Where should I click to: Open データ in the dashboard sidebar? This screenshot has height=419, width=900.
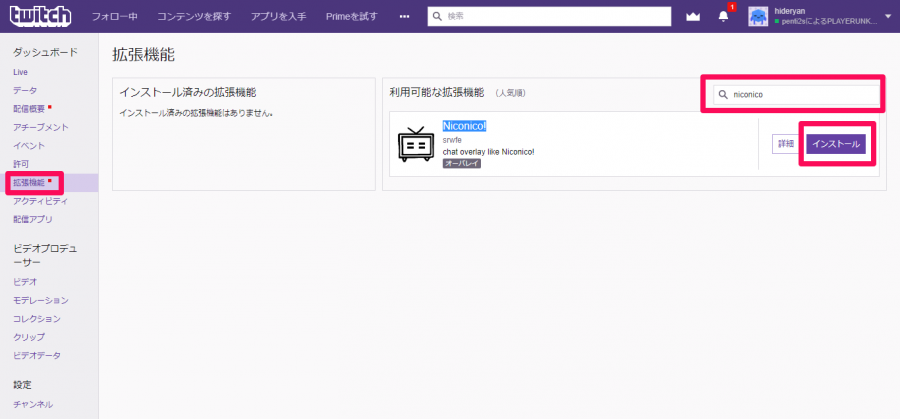point(25,91)
